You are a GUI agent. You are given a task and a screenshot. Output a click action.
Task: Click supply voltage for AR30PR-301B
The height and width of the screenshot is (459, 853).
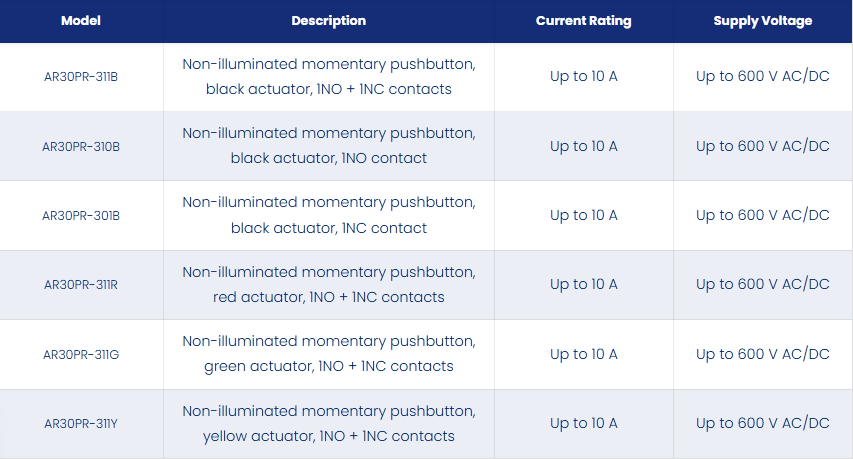point(763,215)
